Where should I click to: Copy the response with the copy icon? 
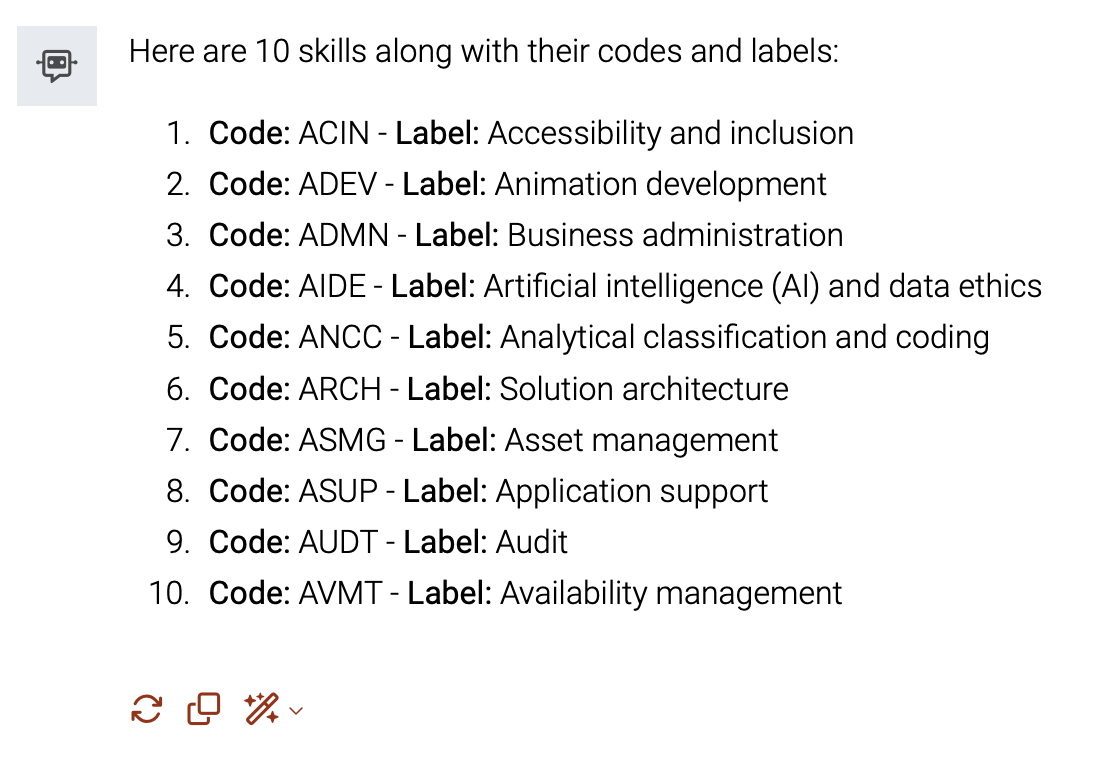(x=204, y=709)
